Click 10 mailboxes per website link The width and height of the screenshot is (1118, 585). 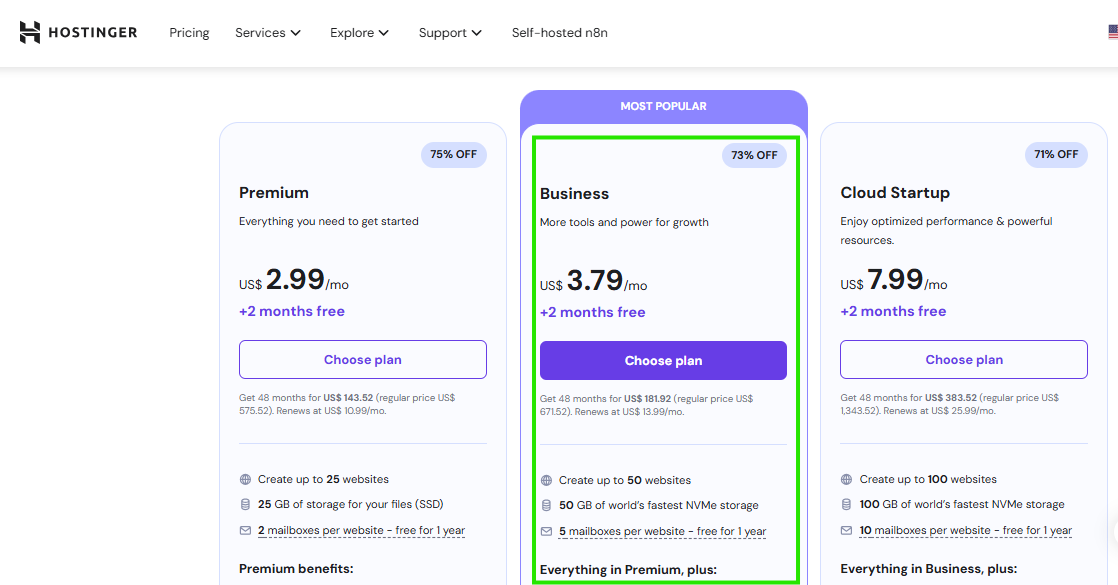point(965,531)
